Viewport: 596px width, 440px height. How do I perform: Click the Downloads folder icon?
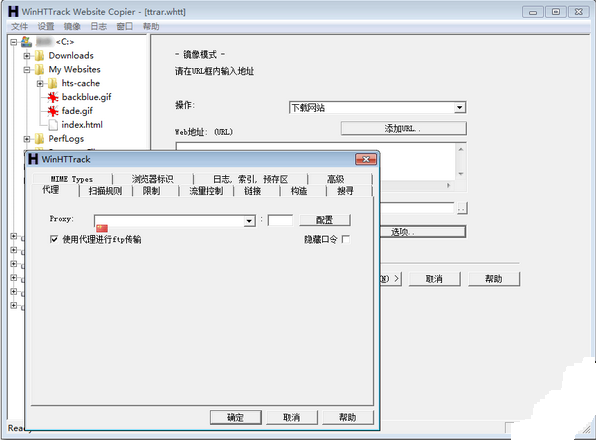tap(39, 56)
